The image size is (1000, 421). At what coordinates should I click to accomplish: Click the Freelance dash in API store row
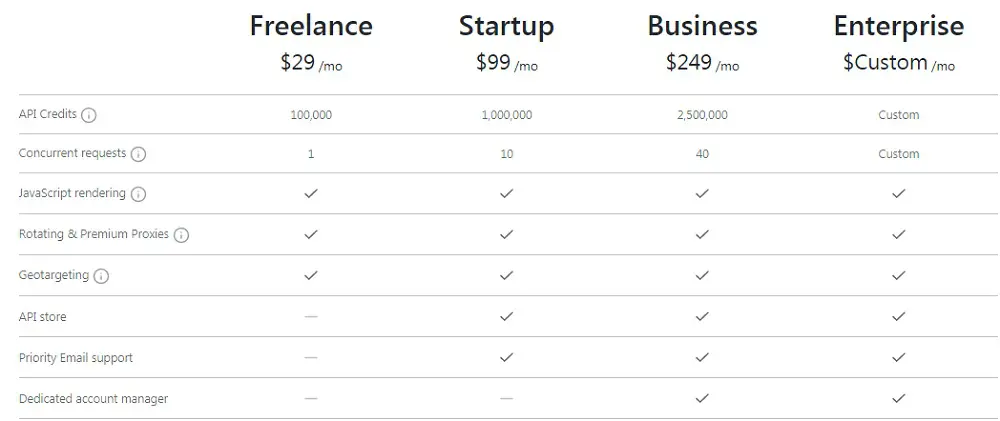(311, 316)
